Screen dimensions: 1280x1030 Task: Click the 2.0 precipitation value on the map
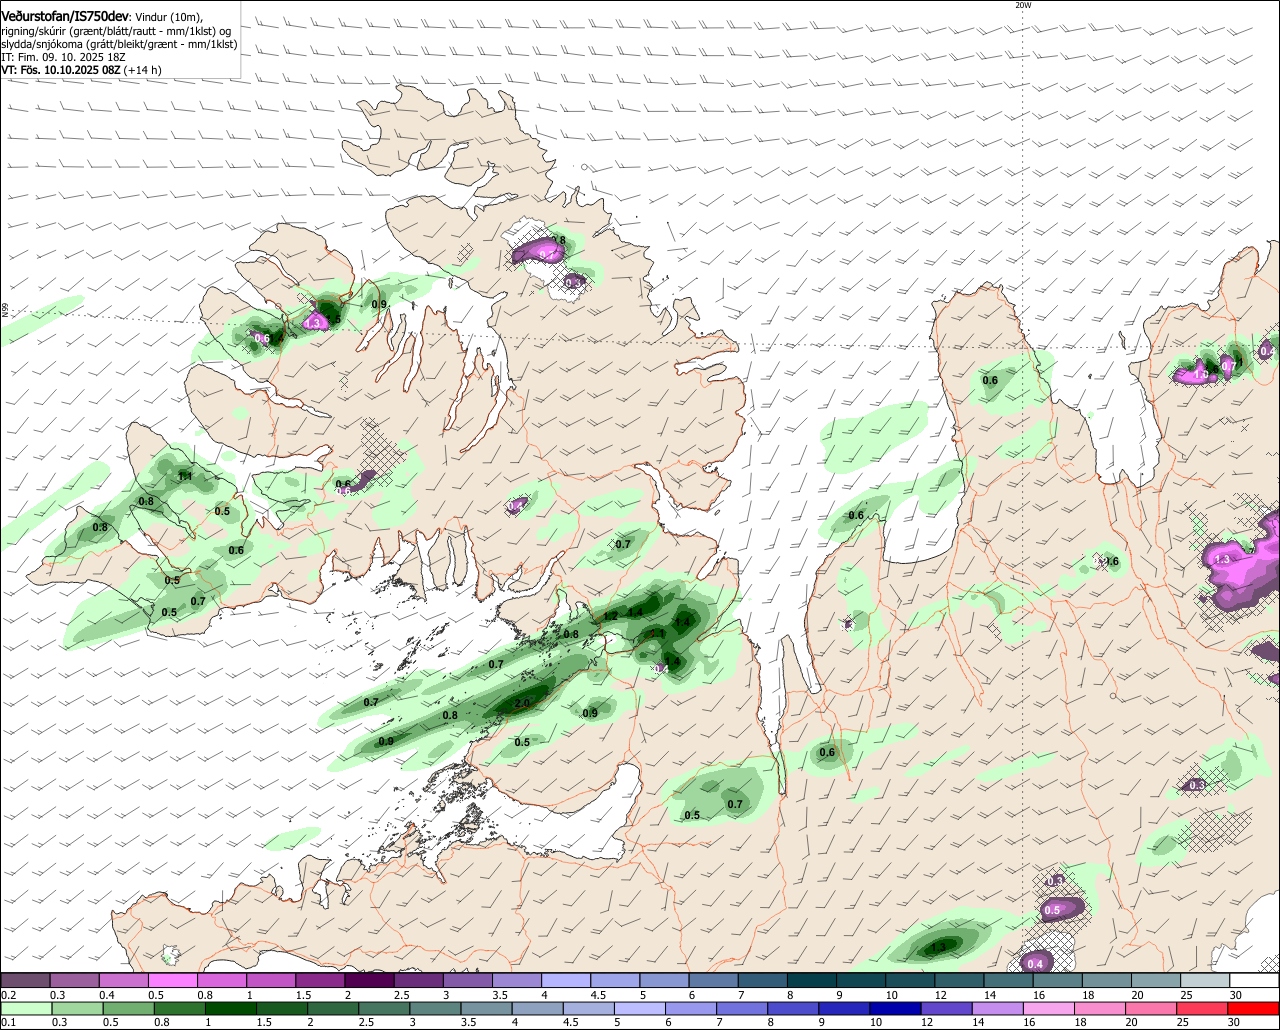[522, 703]
